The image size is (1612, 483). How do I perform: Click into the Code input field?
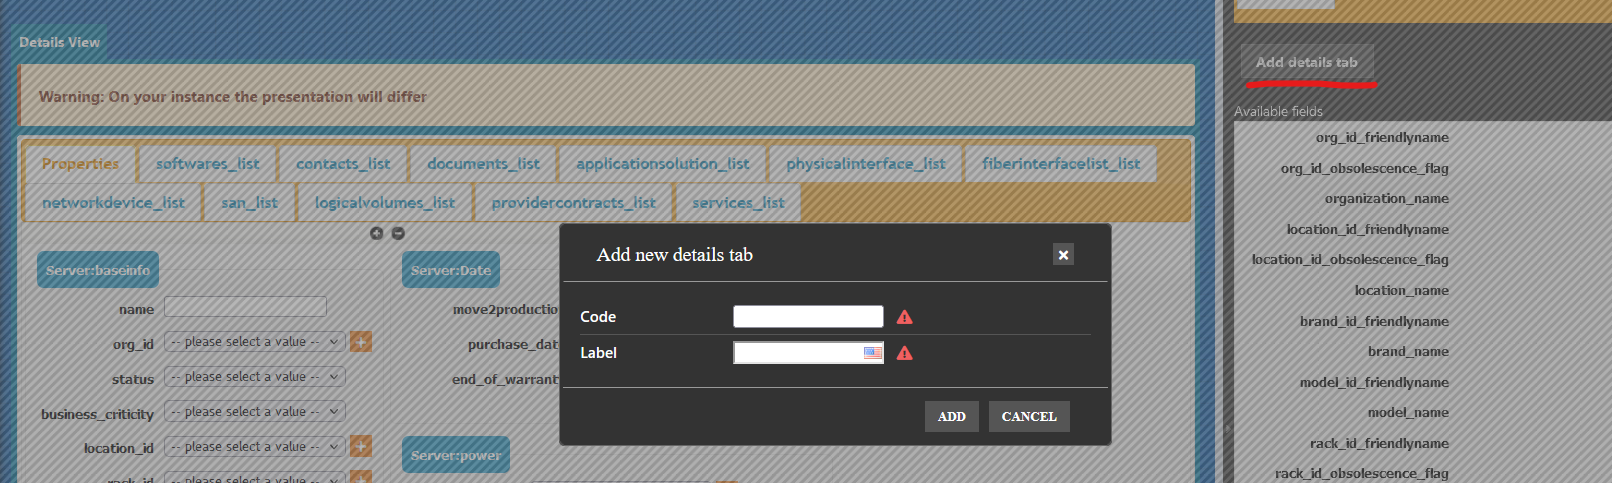[807, 317]
